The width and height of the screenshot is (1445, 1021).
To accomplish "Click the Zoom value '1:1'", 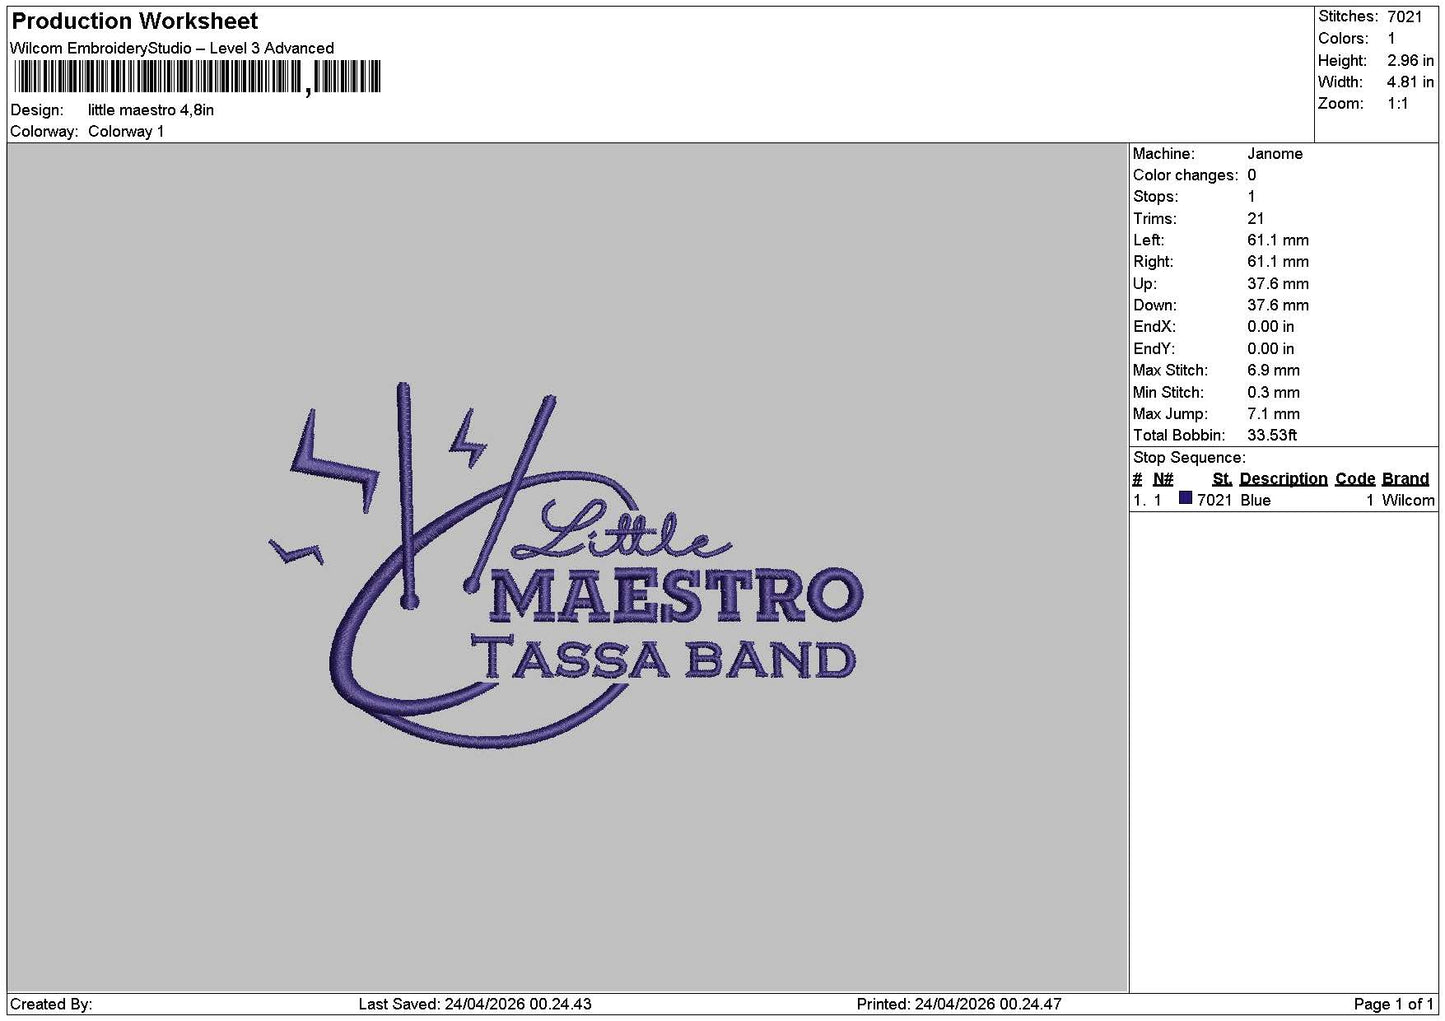I will (1397, 104).
